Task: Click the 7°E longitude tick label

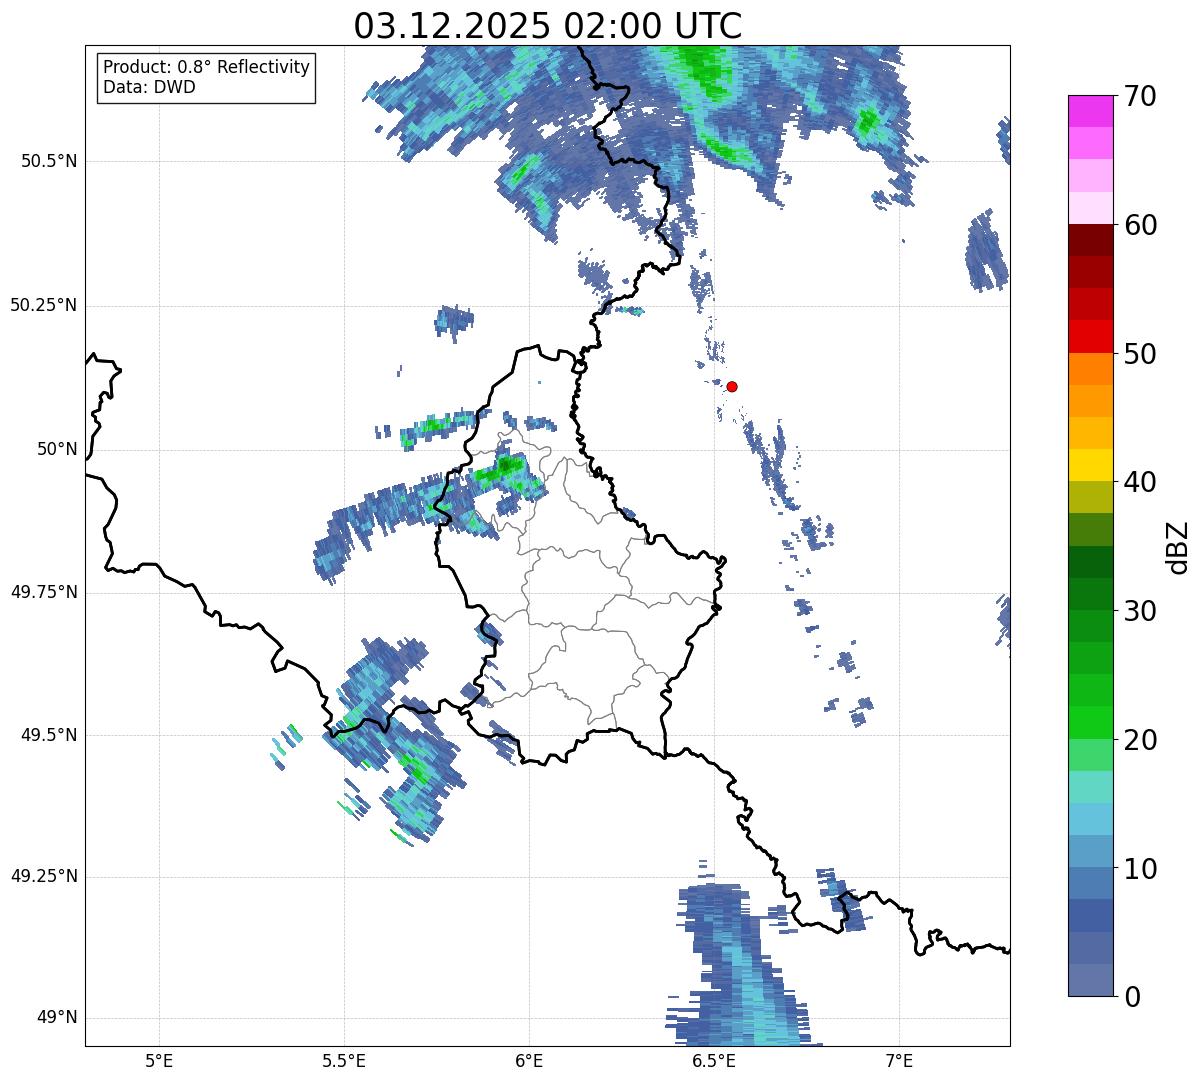Action: 899,1060
